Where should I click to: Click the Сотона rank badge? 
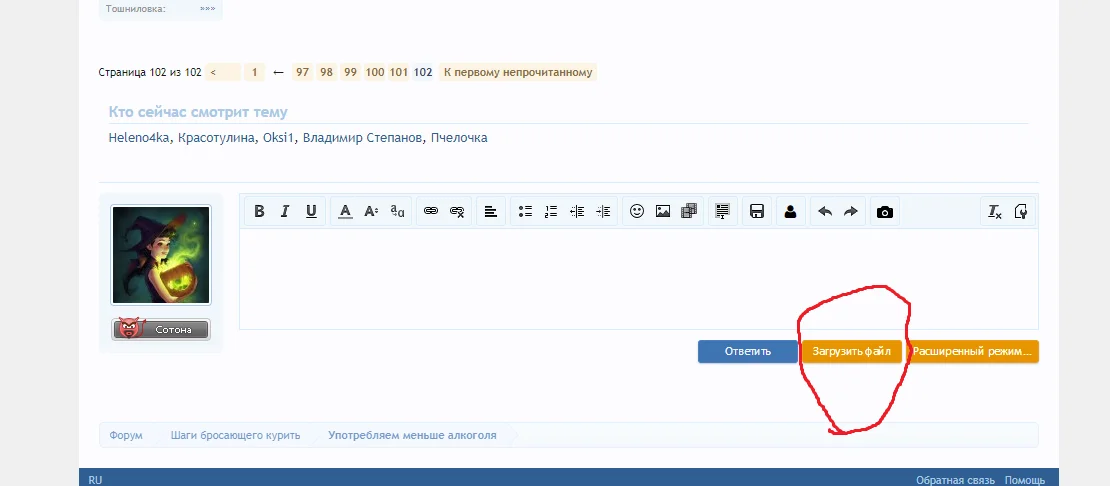click(x=161, y=329)
